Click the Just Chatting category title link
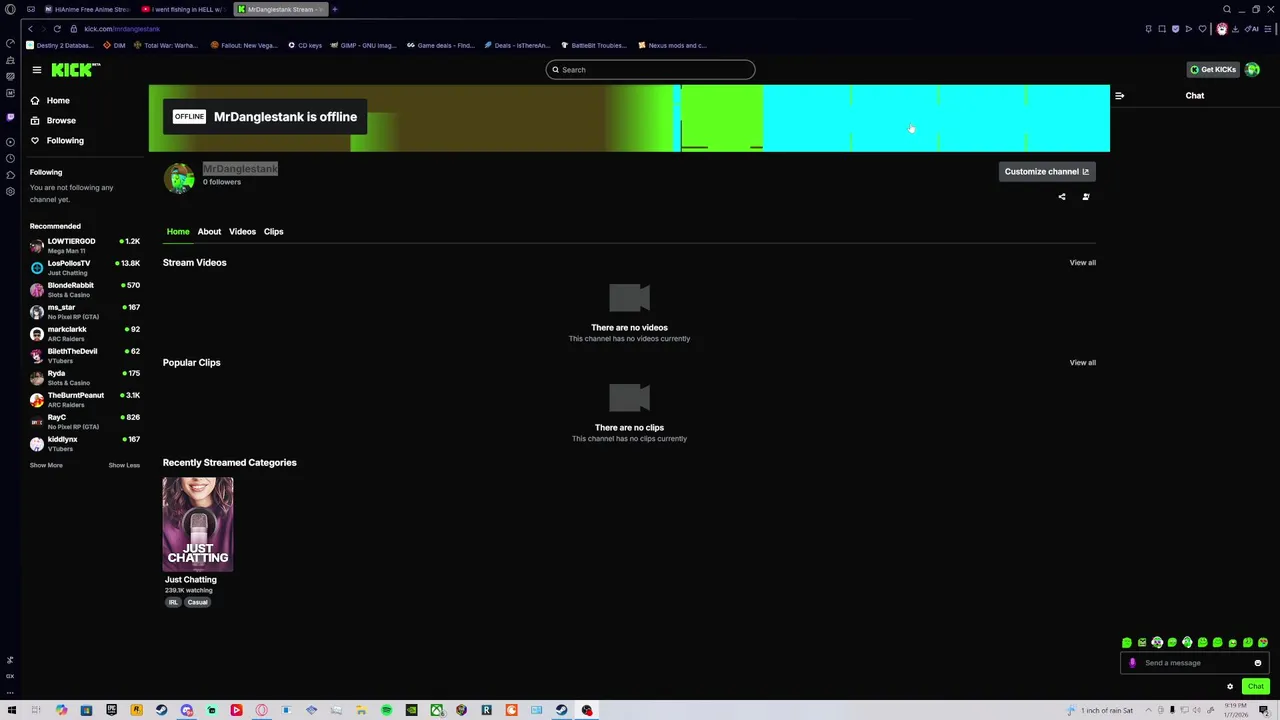This screenshot has width=1280, height=720. point(190,580)
